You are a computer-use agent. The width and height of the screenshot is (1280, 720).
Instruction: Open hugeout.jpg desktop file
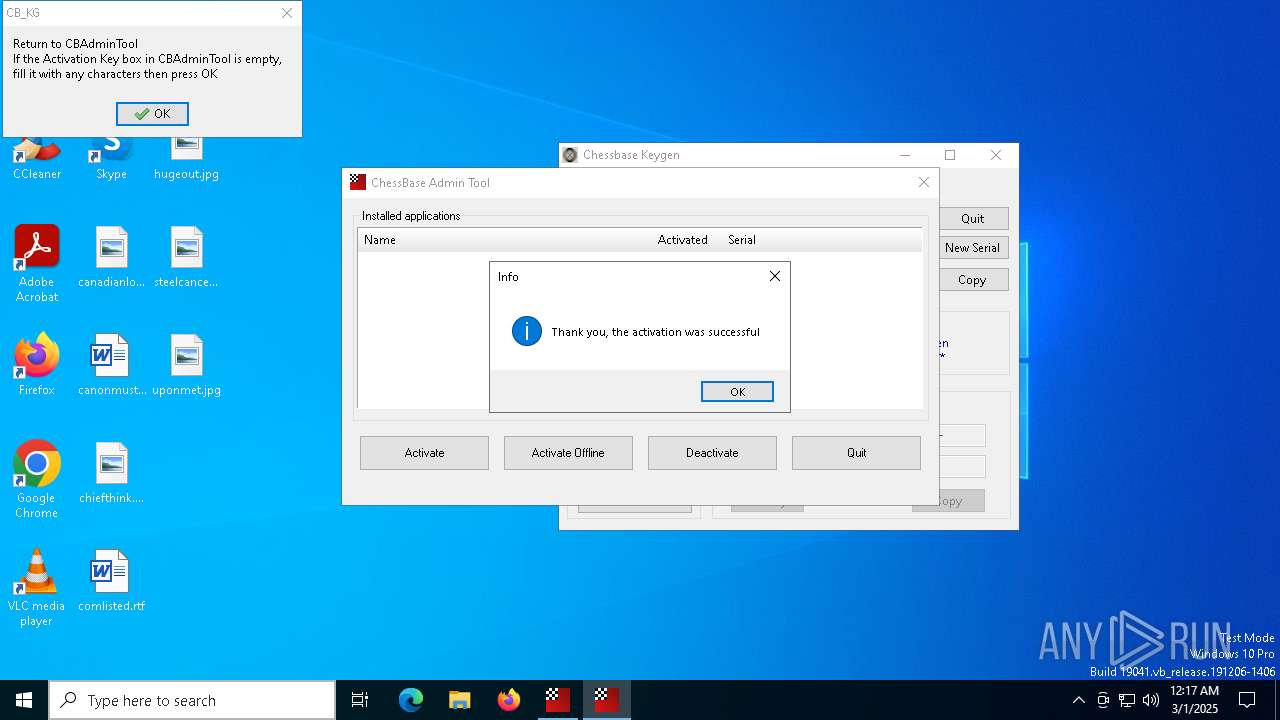pos(186,158)
